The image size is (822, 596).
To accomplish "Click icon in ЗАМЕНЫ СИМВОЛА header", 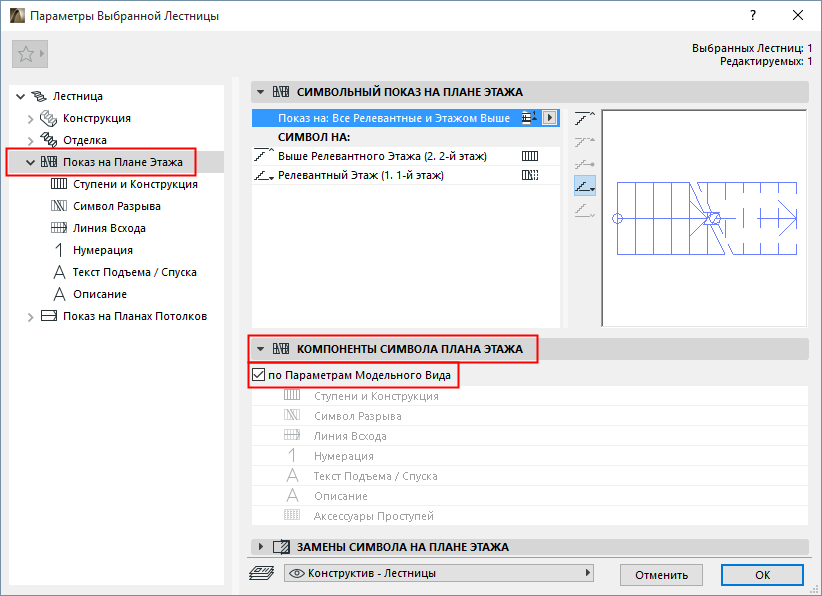I will click(282, 547).
